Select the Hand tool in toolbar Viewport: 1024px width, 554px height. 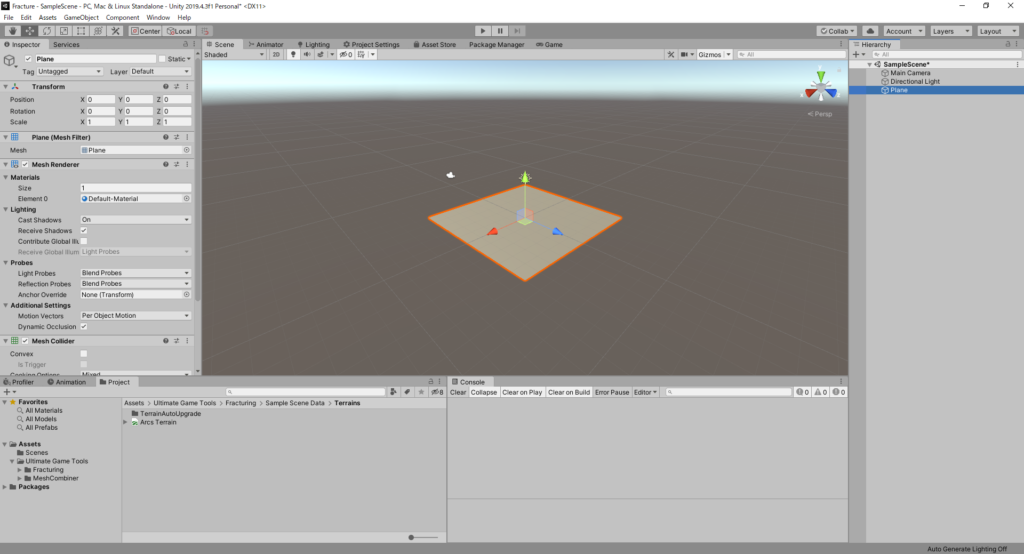[12, 31]
